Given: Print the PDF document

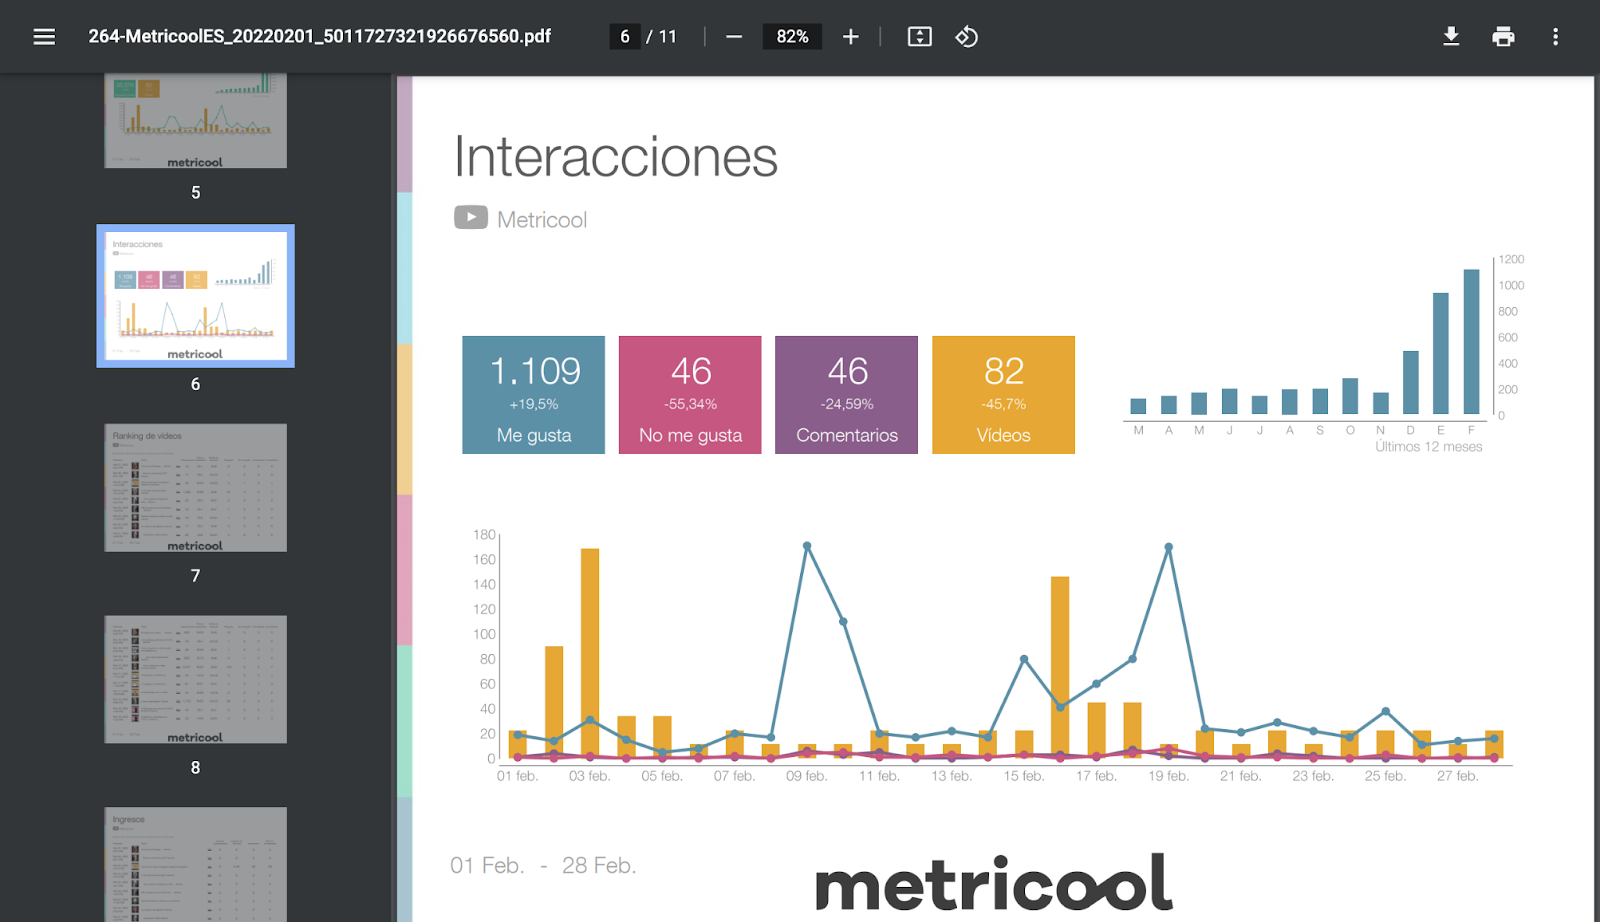Looking at the screenshot, I should 1503,37.
